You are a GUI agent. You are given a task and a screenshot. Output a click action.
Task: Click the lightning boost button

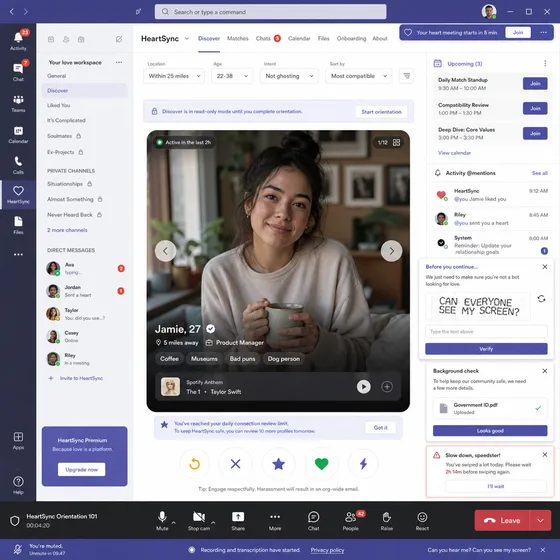363,464
